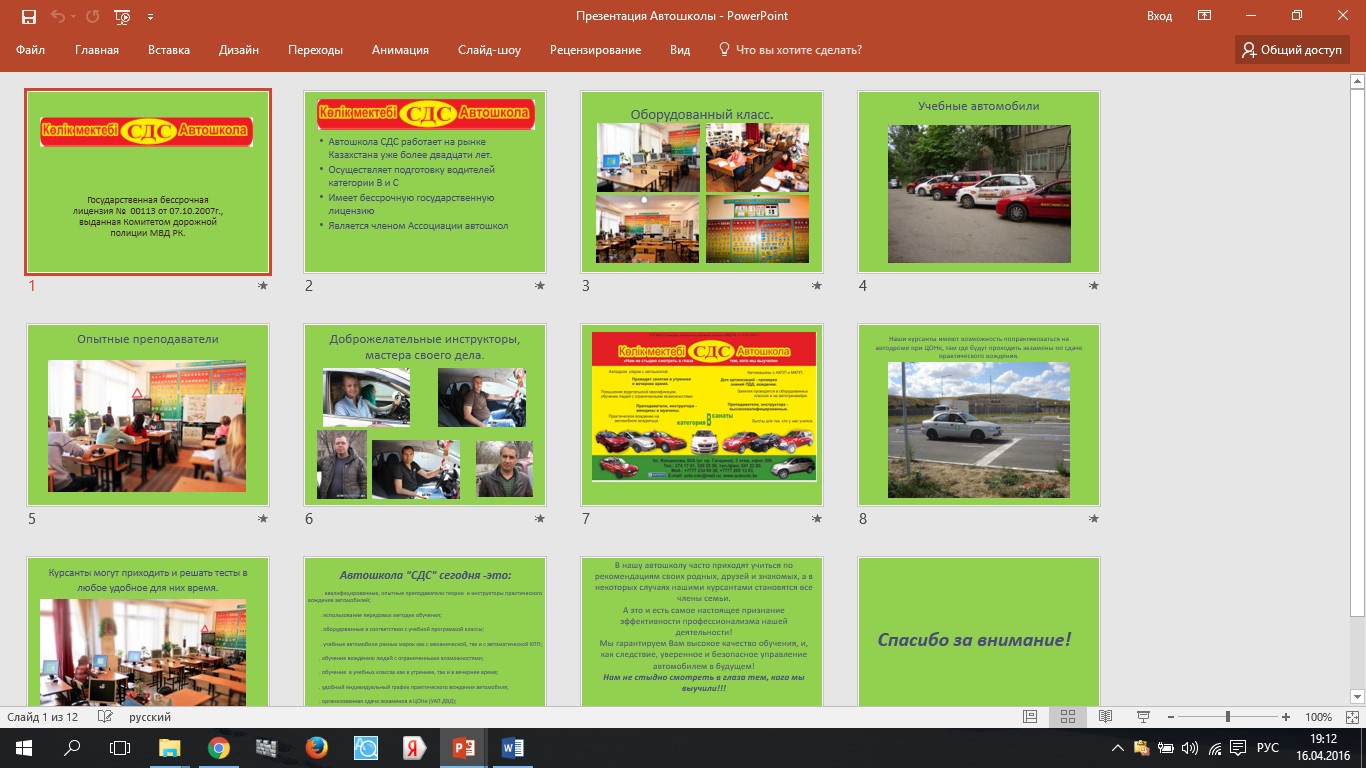Viewport: 1366px width, 768px height.
Task: Click the zoom in plus icon
Action: [x=1286, y=717]
